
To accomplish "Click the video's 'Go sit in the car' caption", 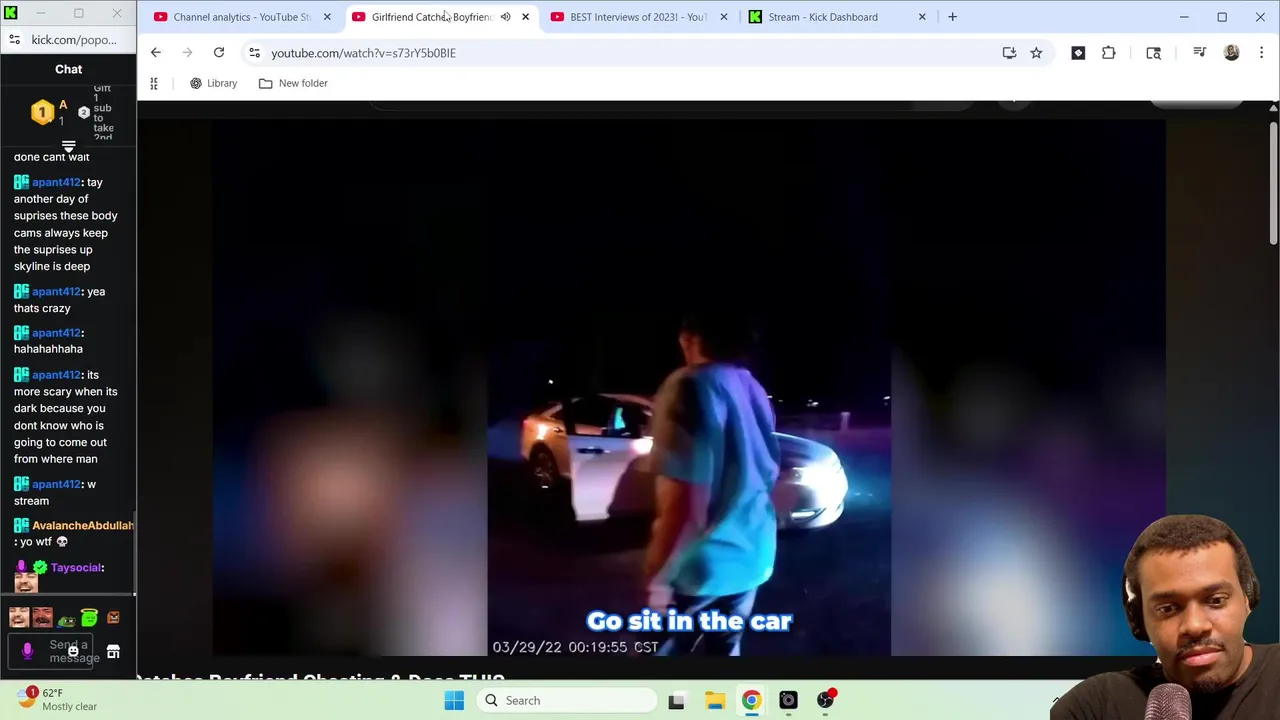I will (x=689, y=621).
